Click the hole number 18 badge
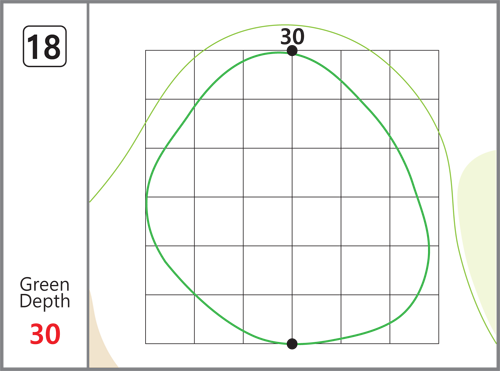This screenshot has width=500, height=371. (45, 46)
